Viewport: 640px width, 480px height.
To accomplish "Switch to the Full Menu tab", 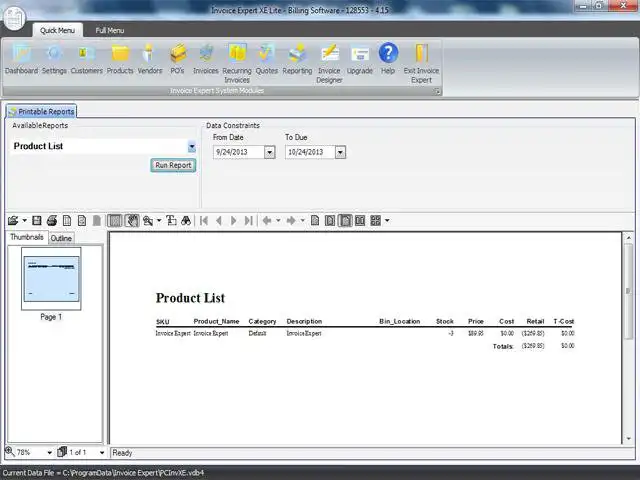I will click(110, 31).
